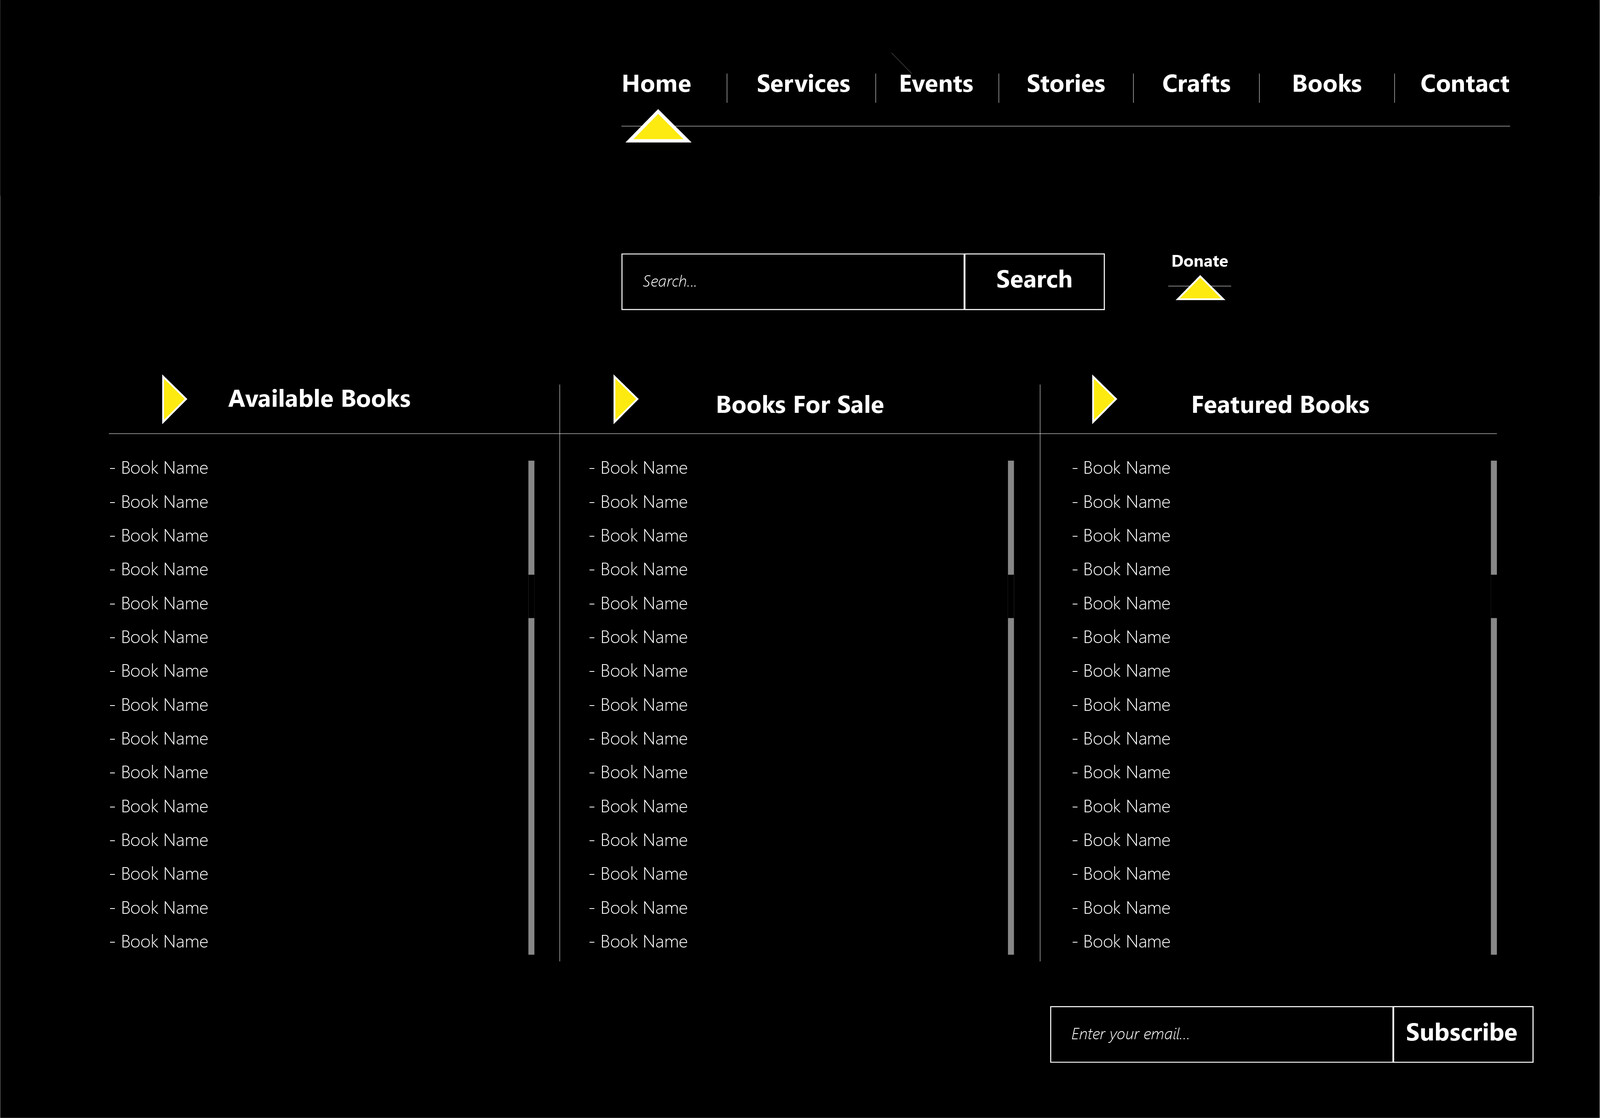This screenshot has width=1600, height=1118.
Task: Open first Book Name in Available Books
Action: pos(159,468)
